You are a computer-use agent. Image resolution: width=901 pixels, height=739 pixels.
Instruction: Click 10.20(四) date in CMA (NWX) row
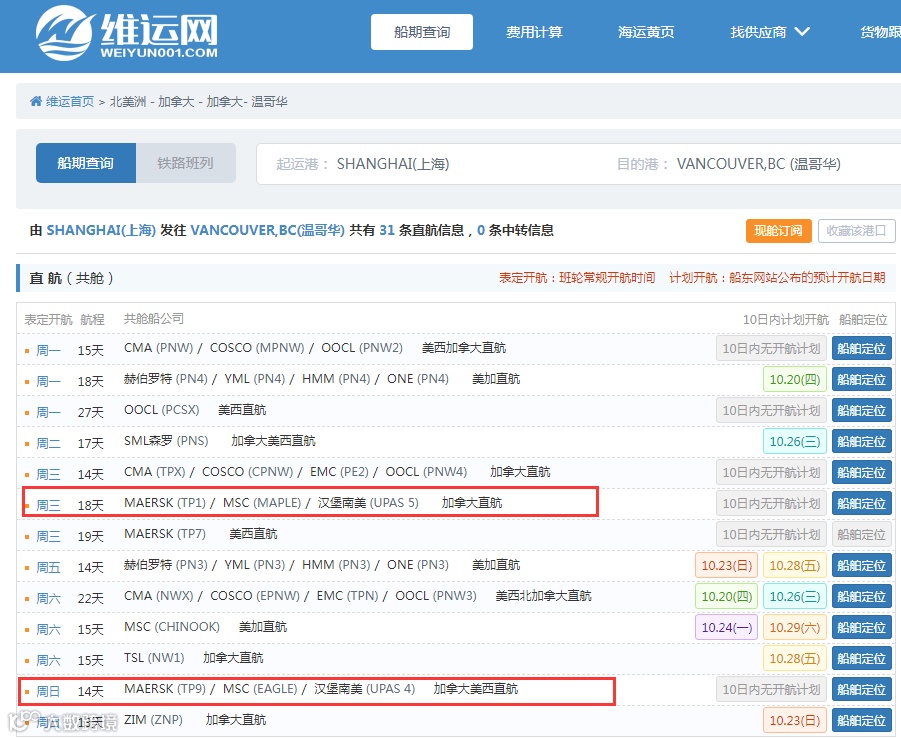[x=727, y=597]
